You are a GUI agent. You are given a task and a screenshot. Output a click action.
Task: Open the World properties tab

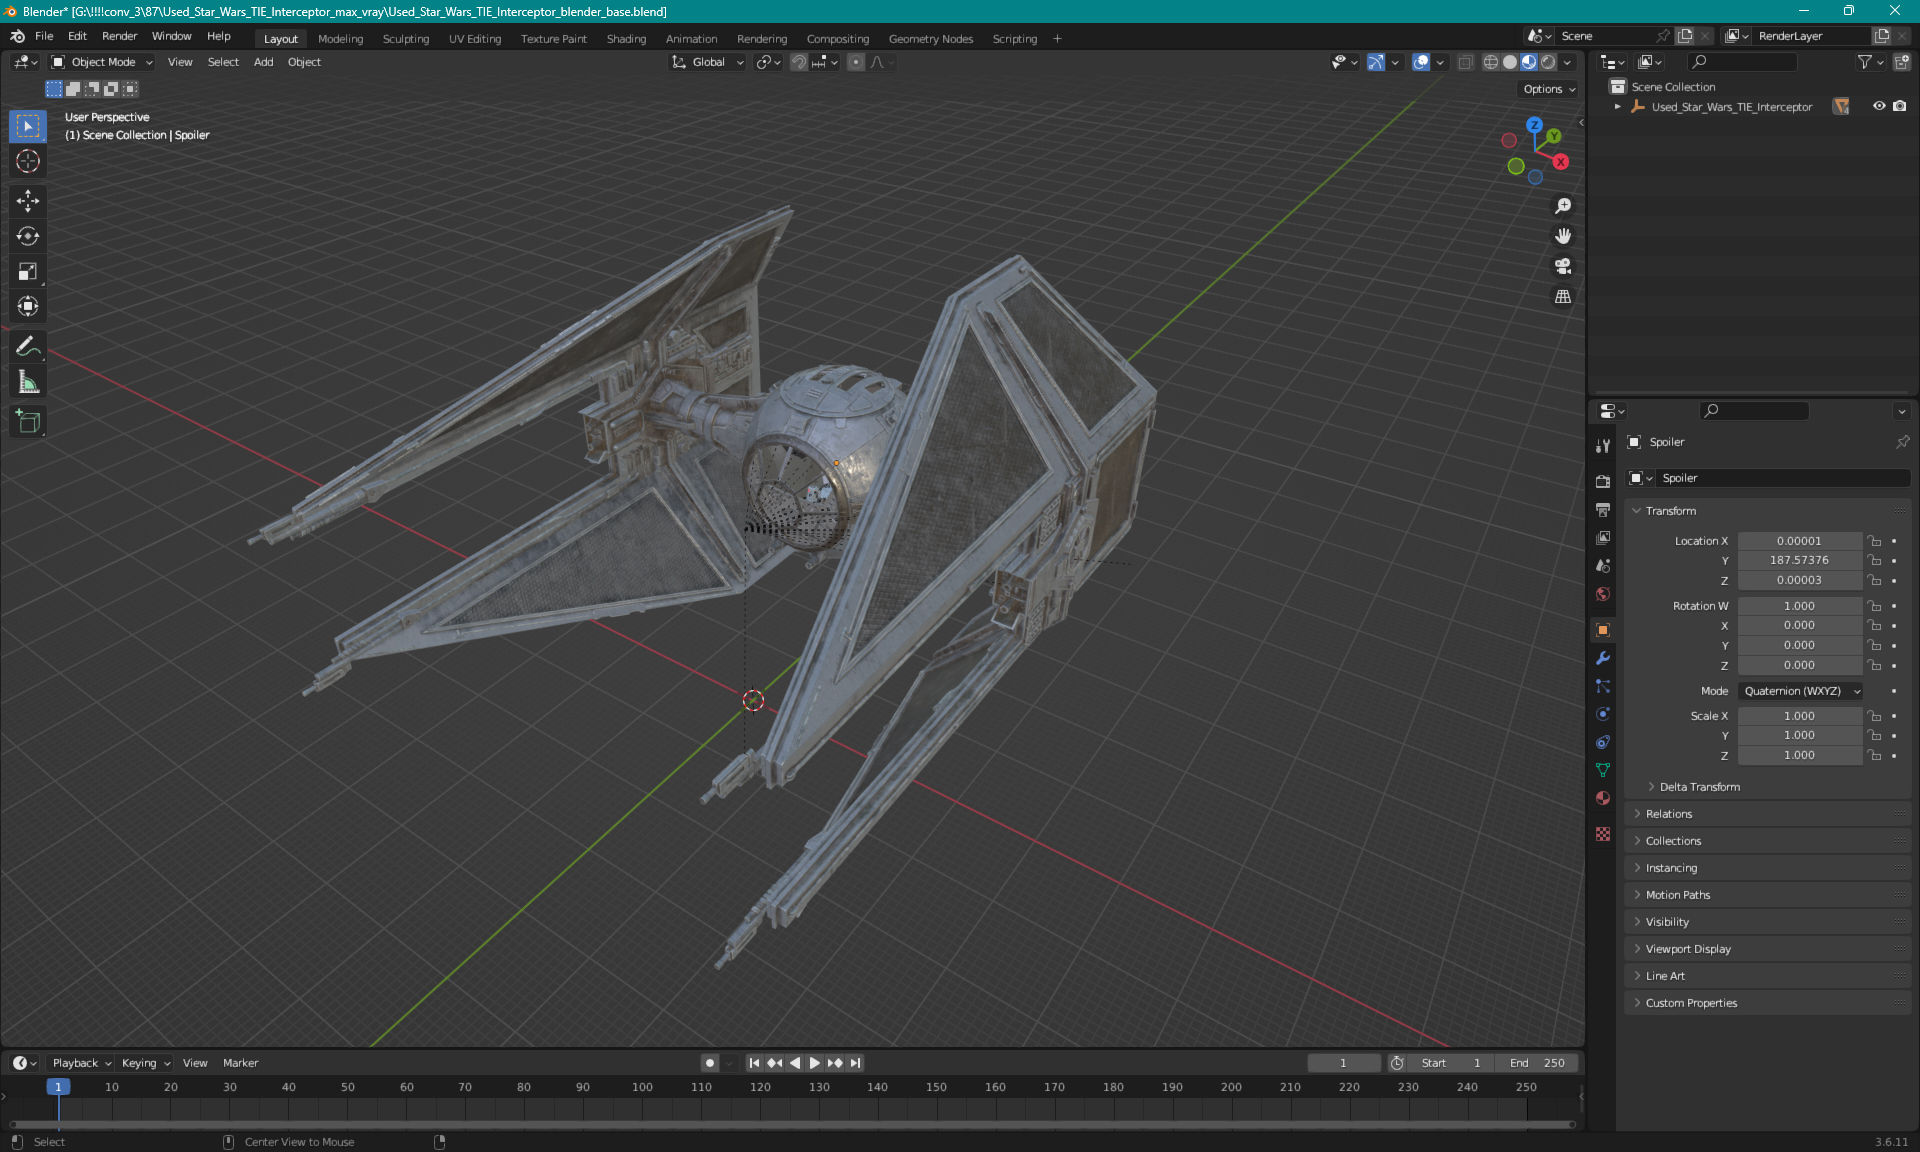coord(1603,593)
